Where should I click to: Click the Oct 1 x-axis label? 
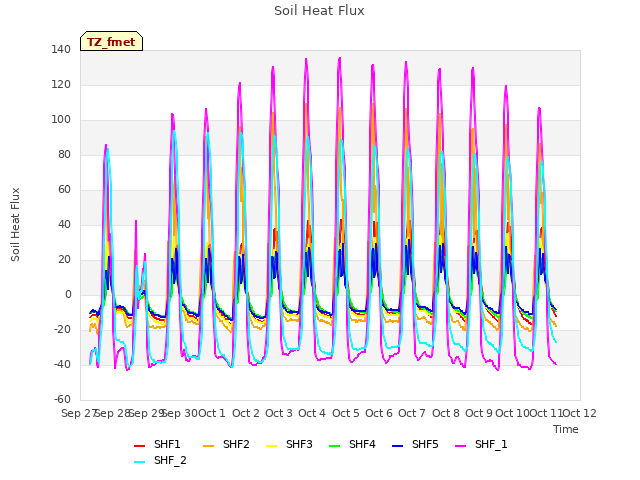(x=212, y=413)
